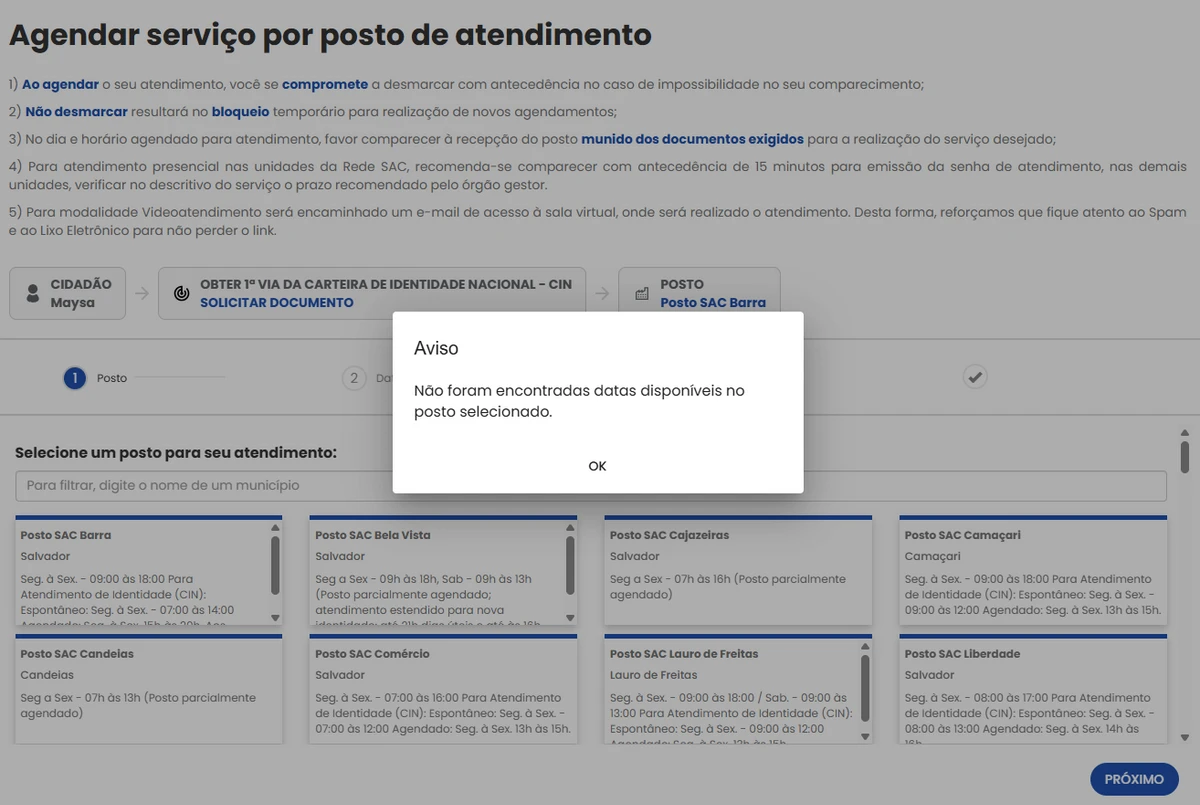1200x805 pixels.
Task: Click the scroll-down arrow on Lauro de Freitas card
Action: (x=864, y=736)
